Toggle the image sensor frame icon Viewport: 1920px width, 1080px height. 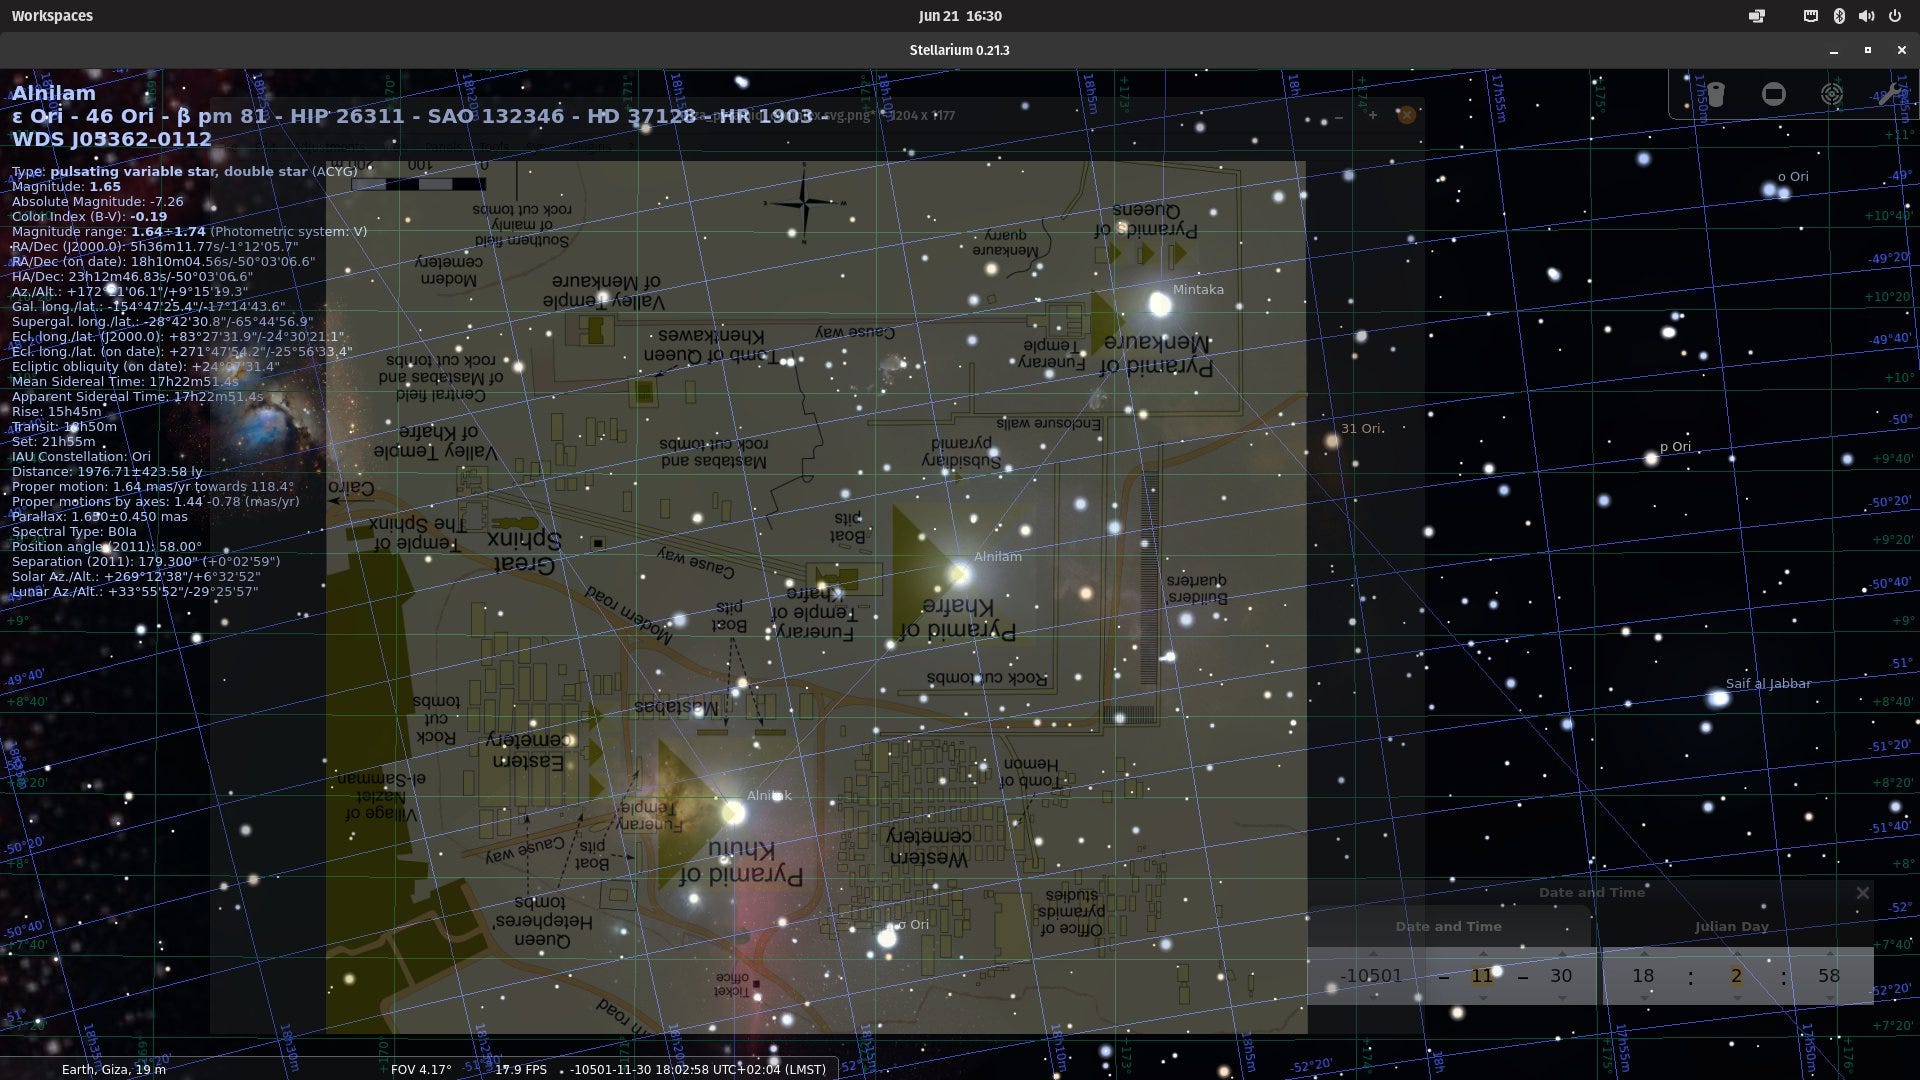point(1773,94)
